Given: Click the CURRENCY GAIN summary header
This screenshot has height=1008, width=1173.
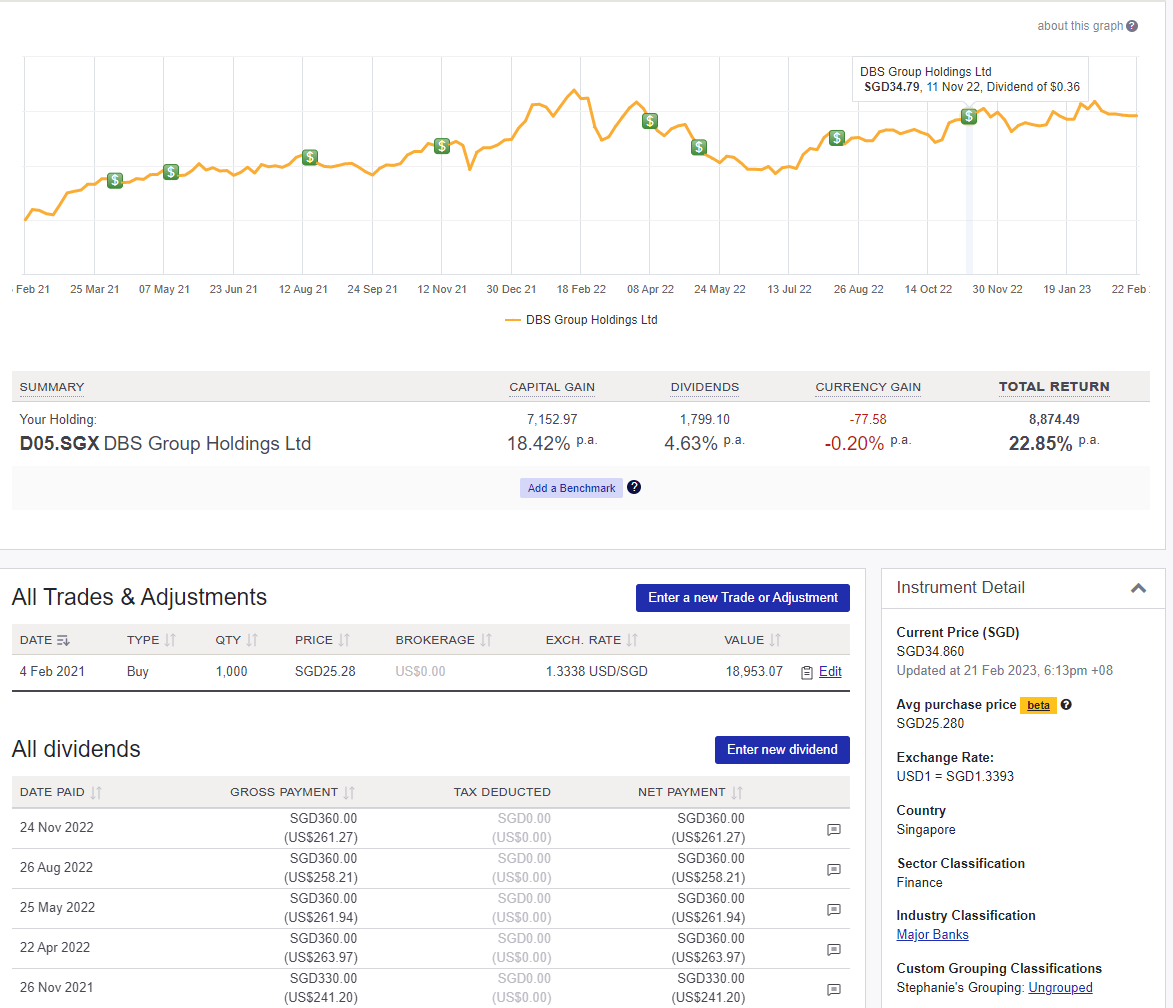Looking at the screenshot, I should coord(868,387).
